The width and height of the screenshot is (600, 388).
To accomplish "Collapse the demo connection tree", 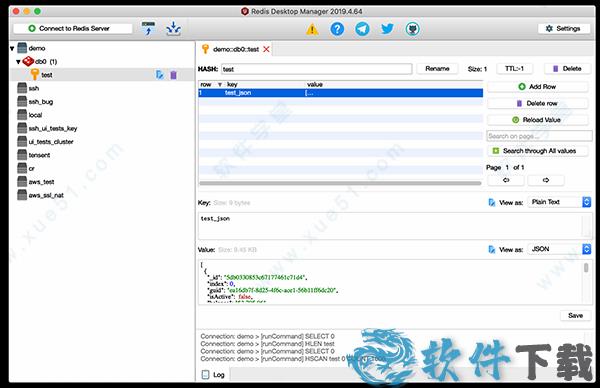I will (12, 49).
